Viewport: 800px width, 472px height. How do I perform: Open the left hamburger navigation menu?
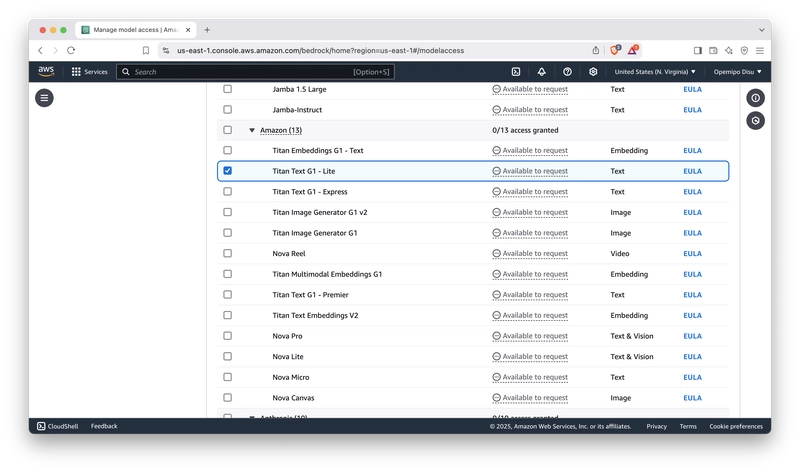click(x=44, y=98)
